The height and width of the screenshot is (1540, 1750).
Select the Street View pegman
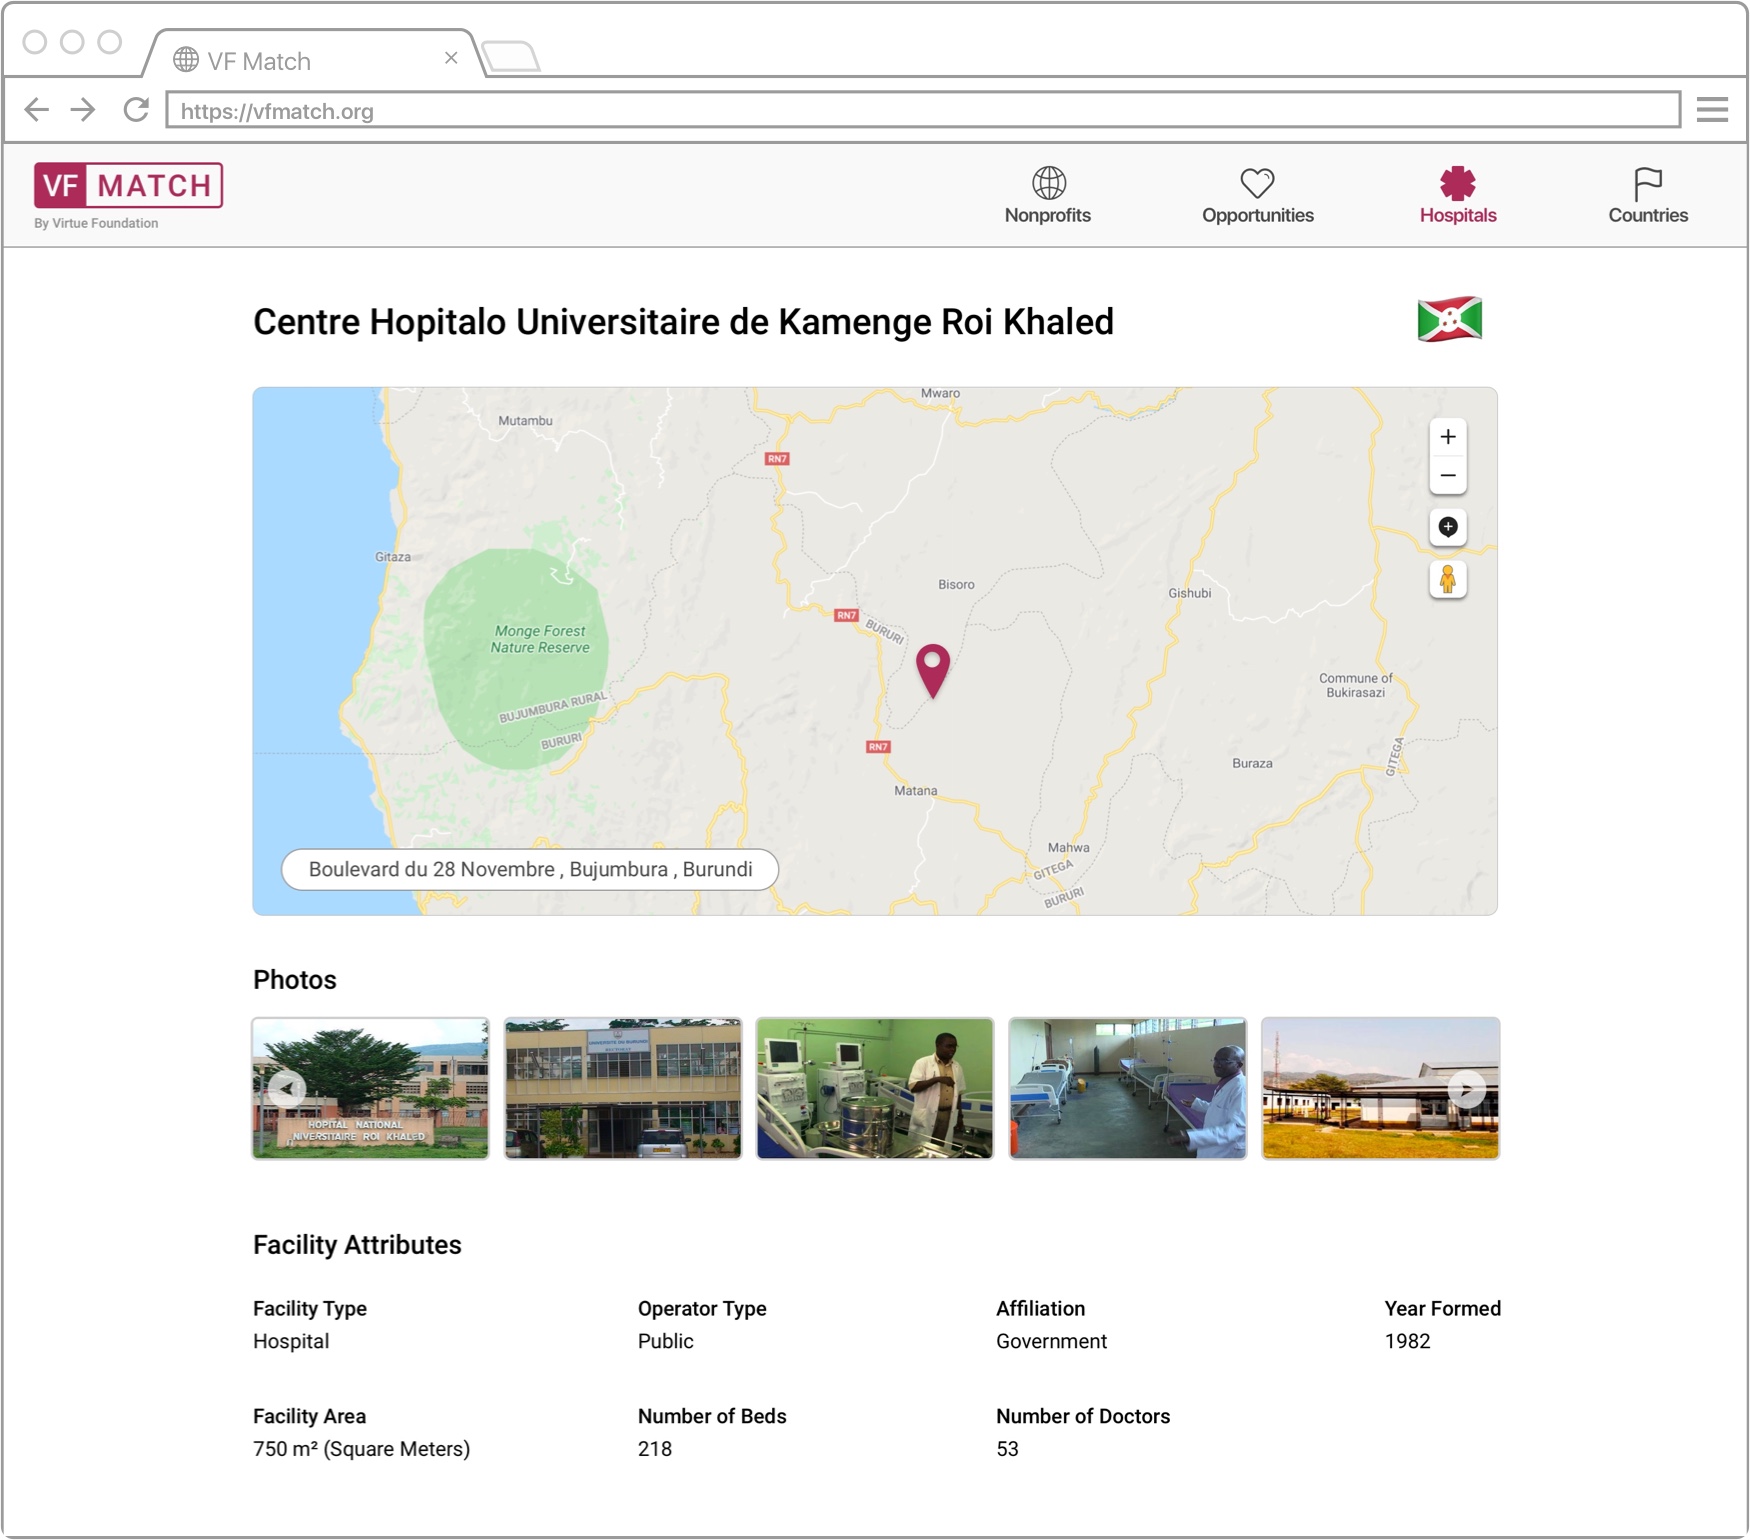1447,580
